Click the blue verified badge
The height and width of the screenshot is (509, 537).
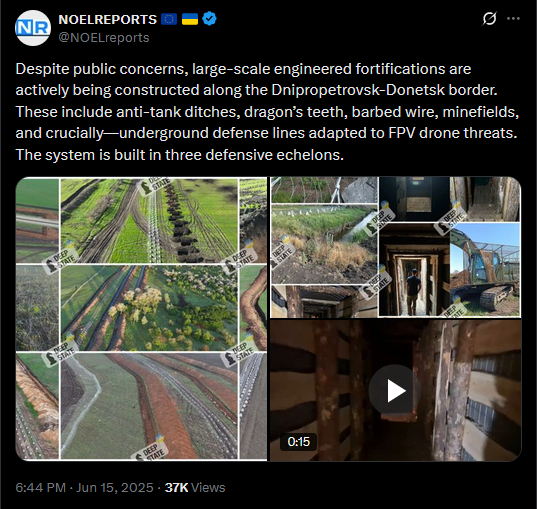coord(209,19)
